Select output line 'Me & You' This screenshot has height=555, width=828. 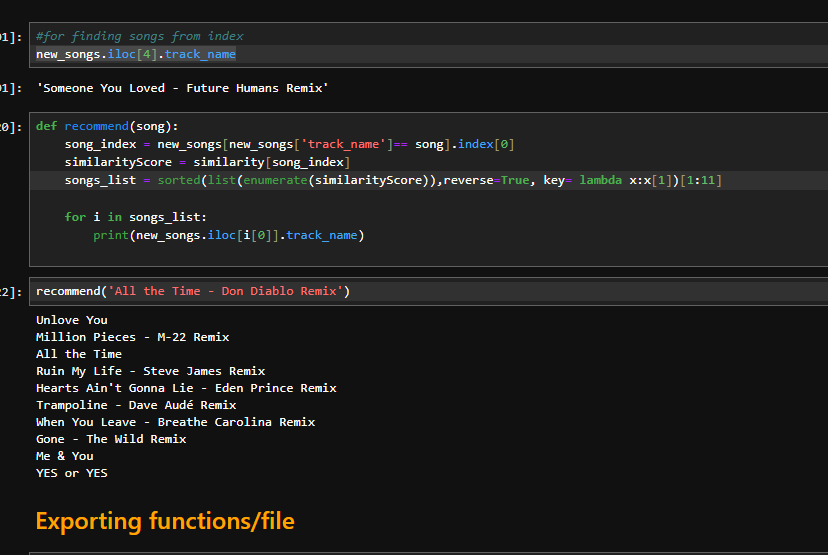coord(64,456)
